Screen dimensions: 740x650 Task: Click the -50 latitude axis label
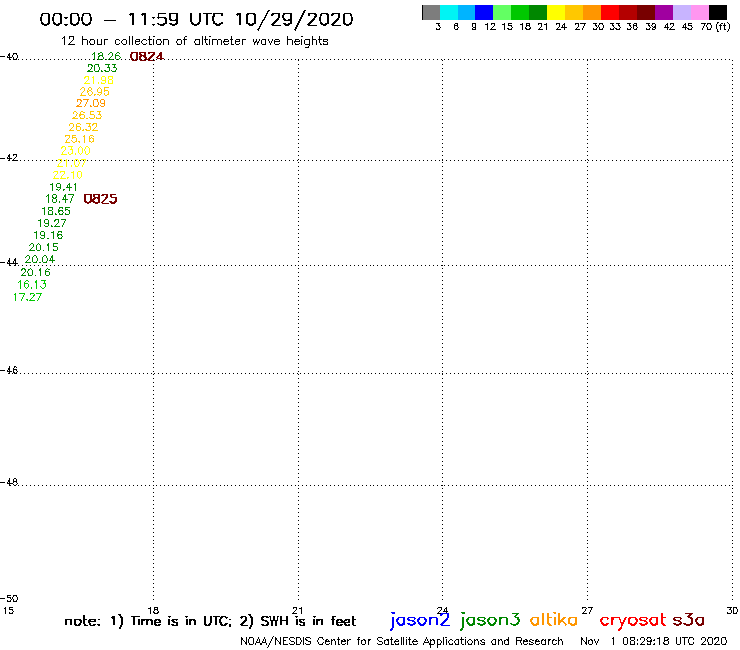coord(9,599)
